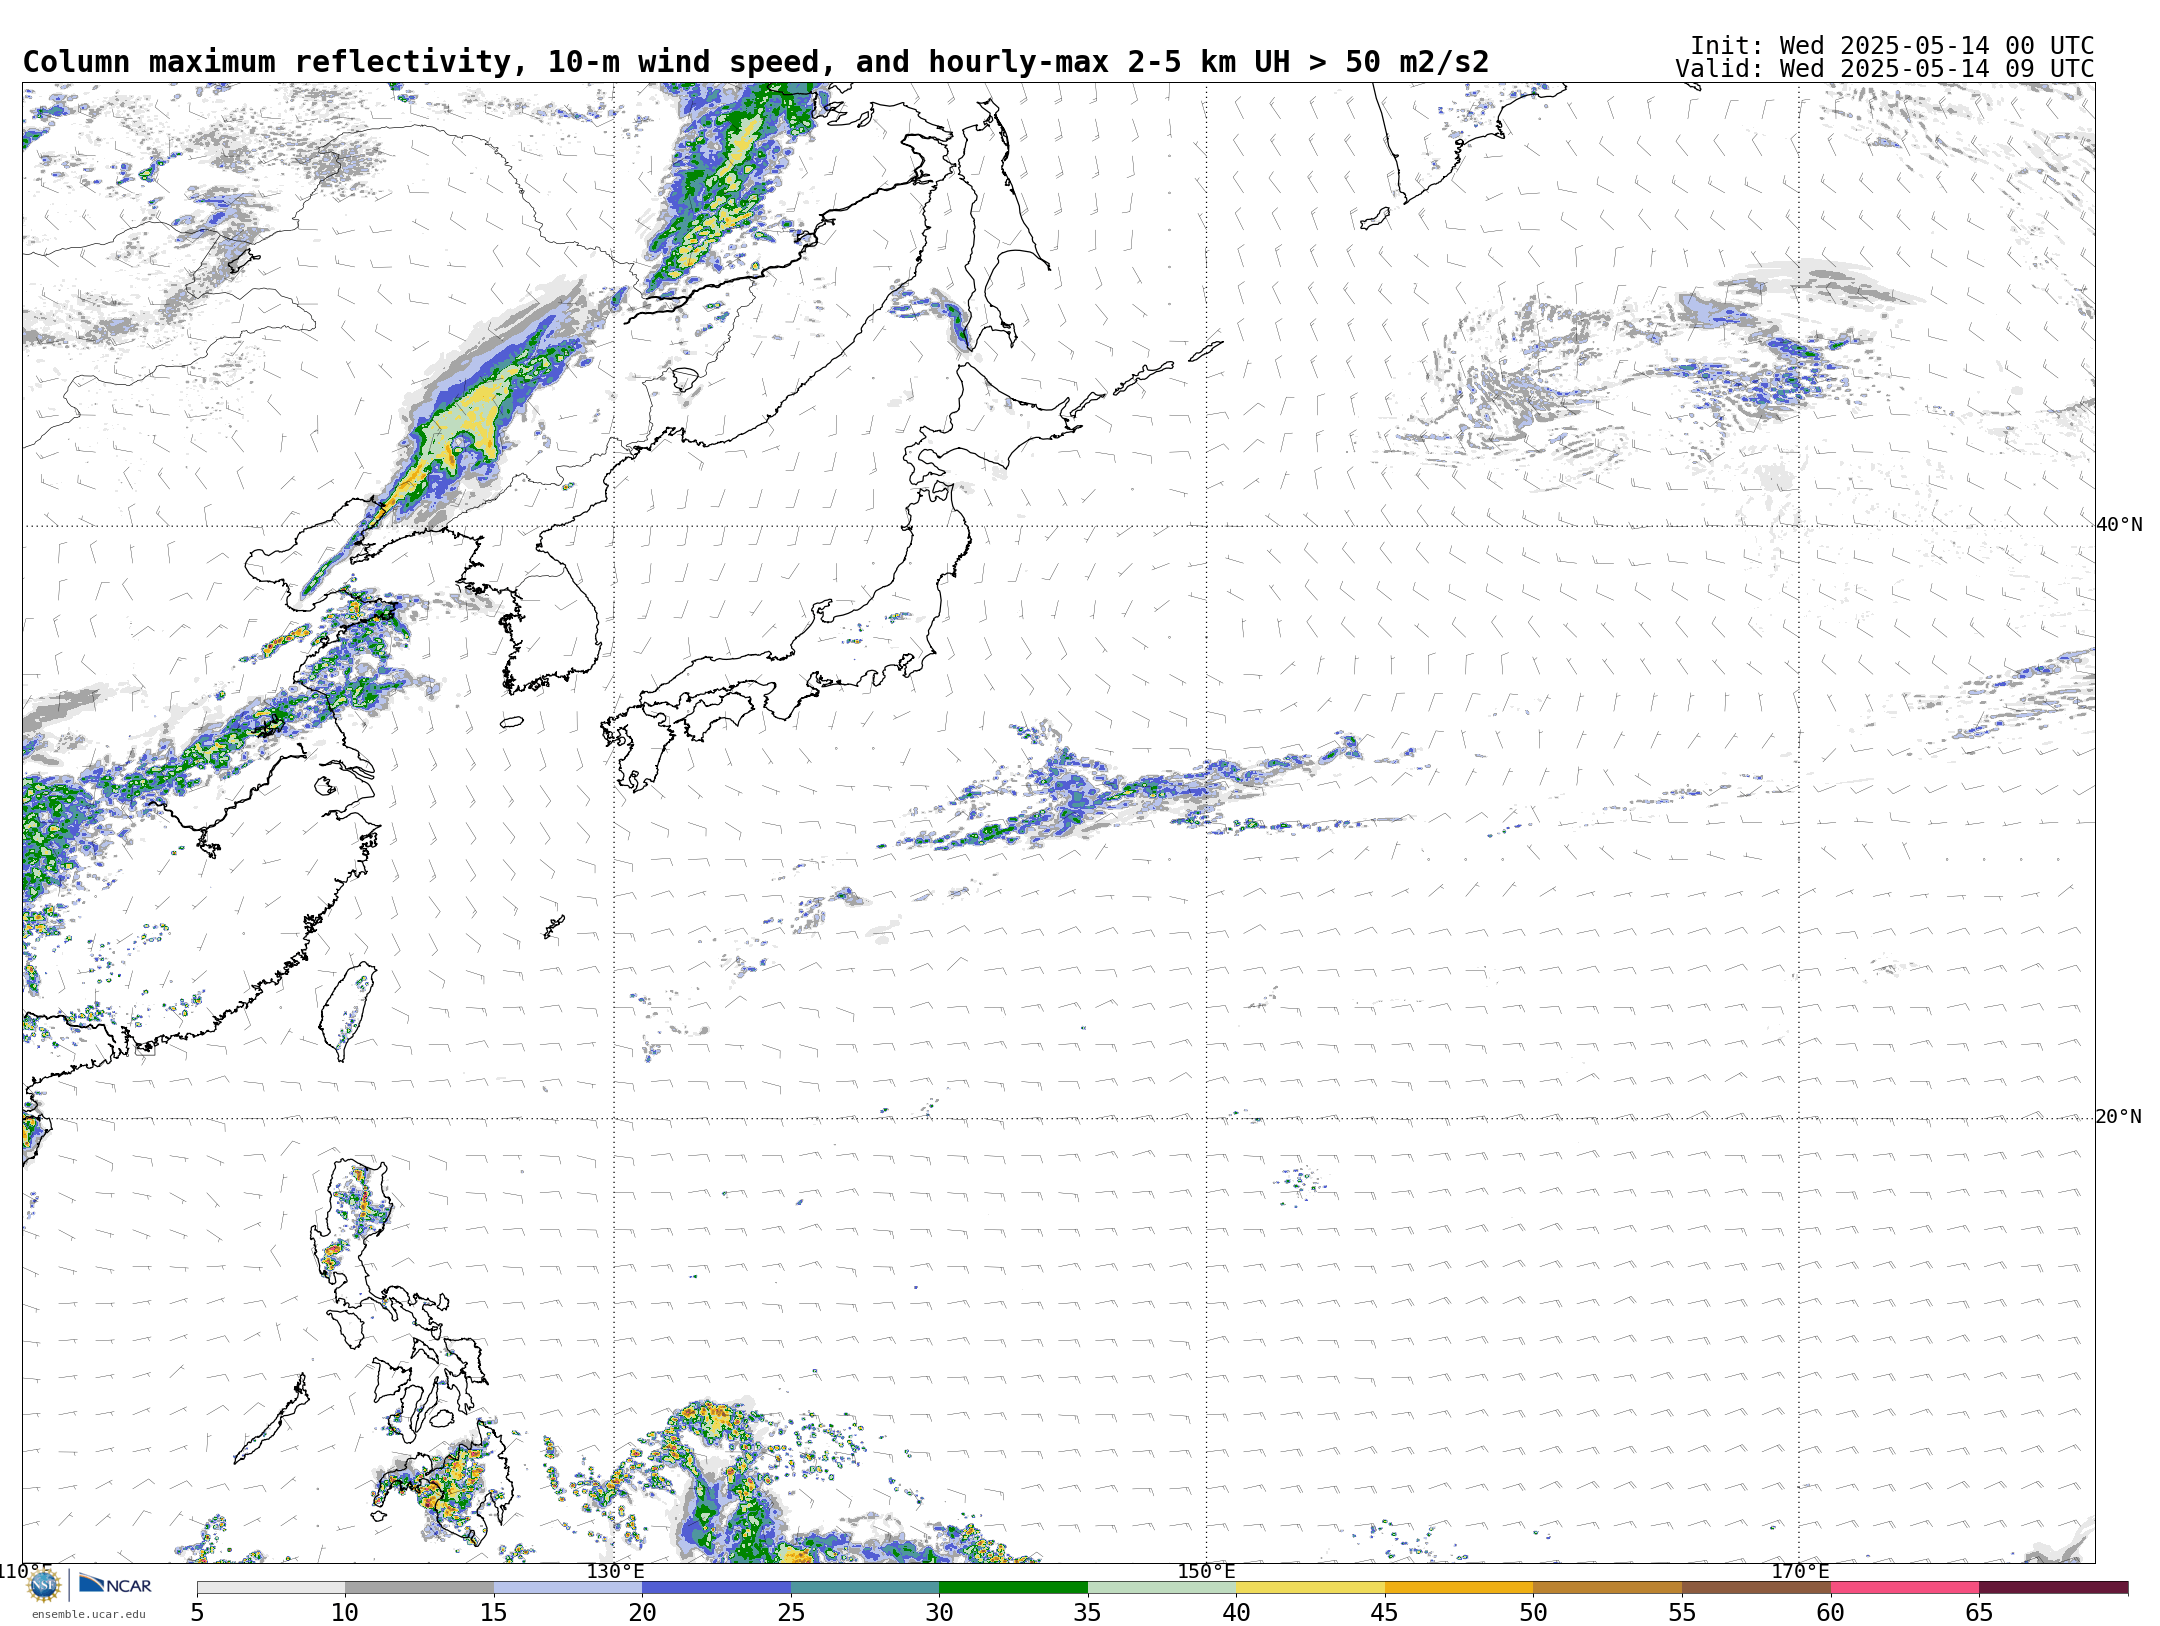The image size is (2160, 1626).
Task: Click the orange 45 dBZ colorbar segment
Action: pyautogui.click(x=1459, y=1588)
